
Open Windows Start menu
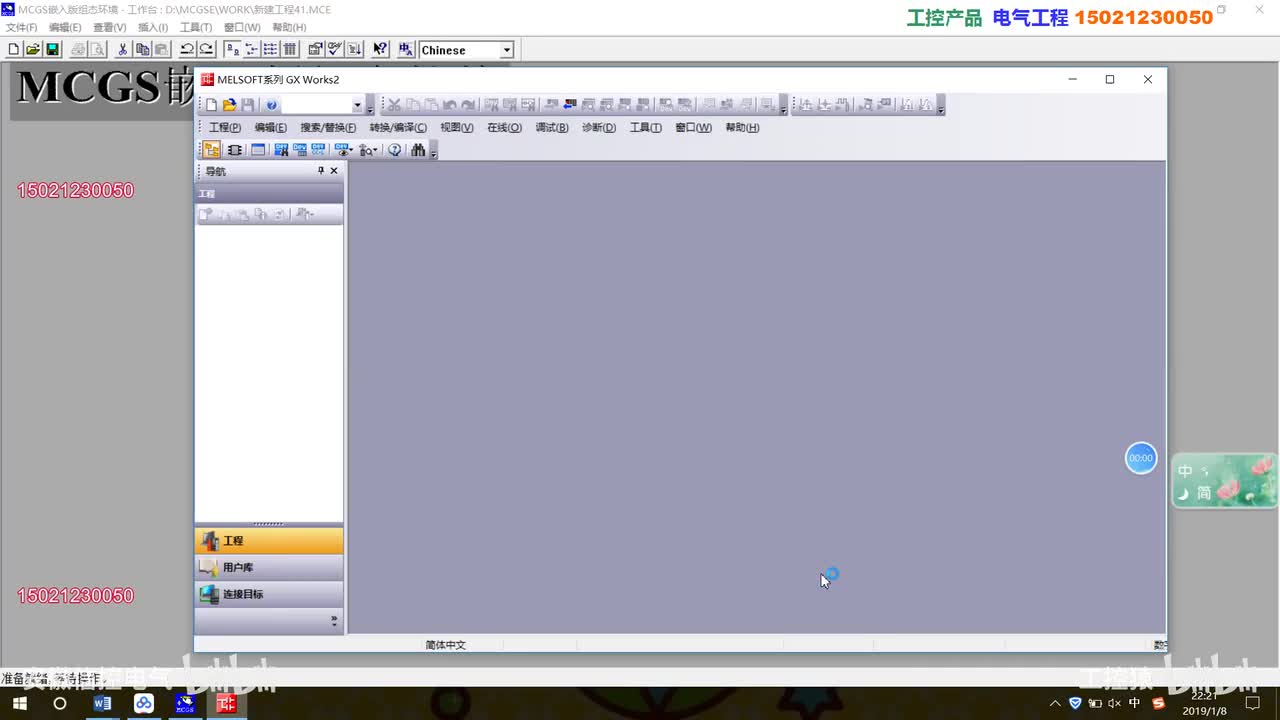19,704
